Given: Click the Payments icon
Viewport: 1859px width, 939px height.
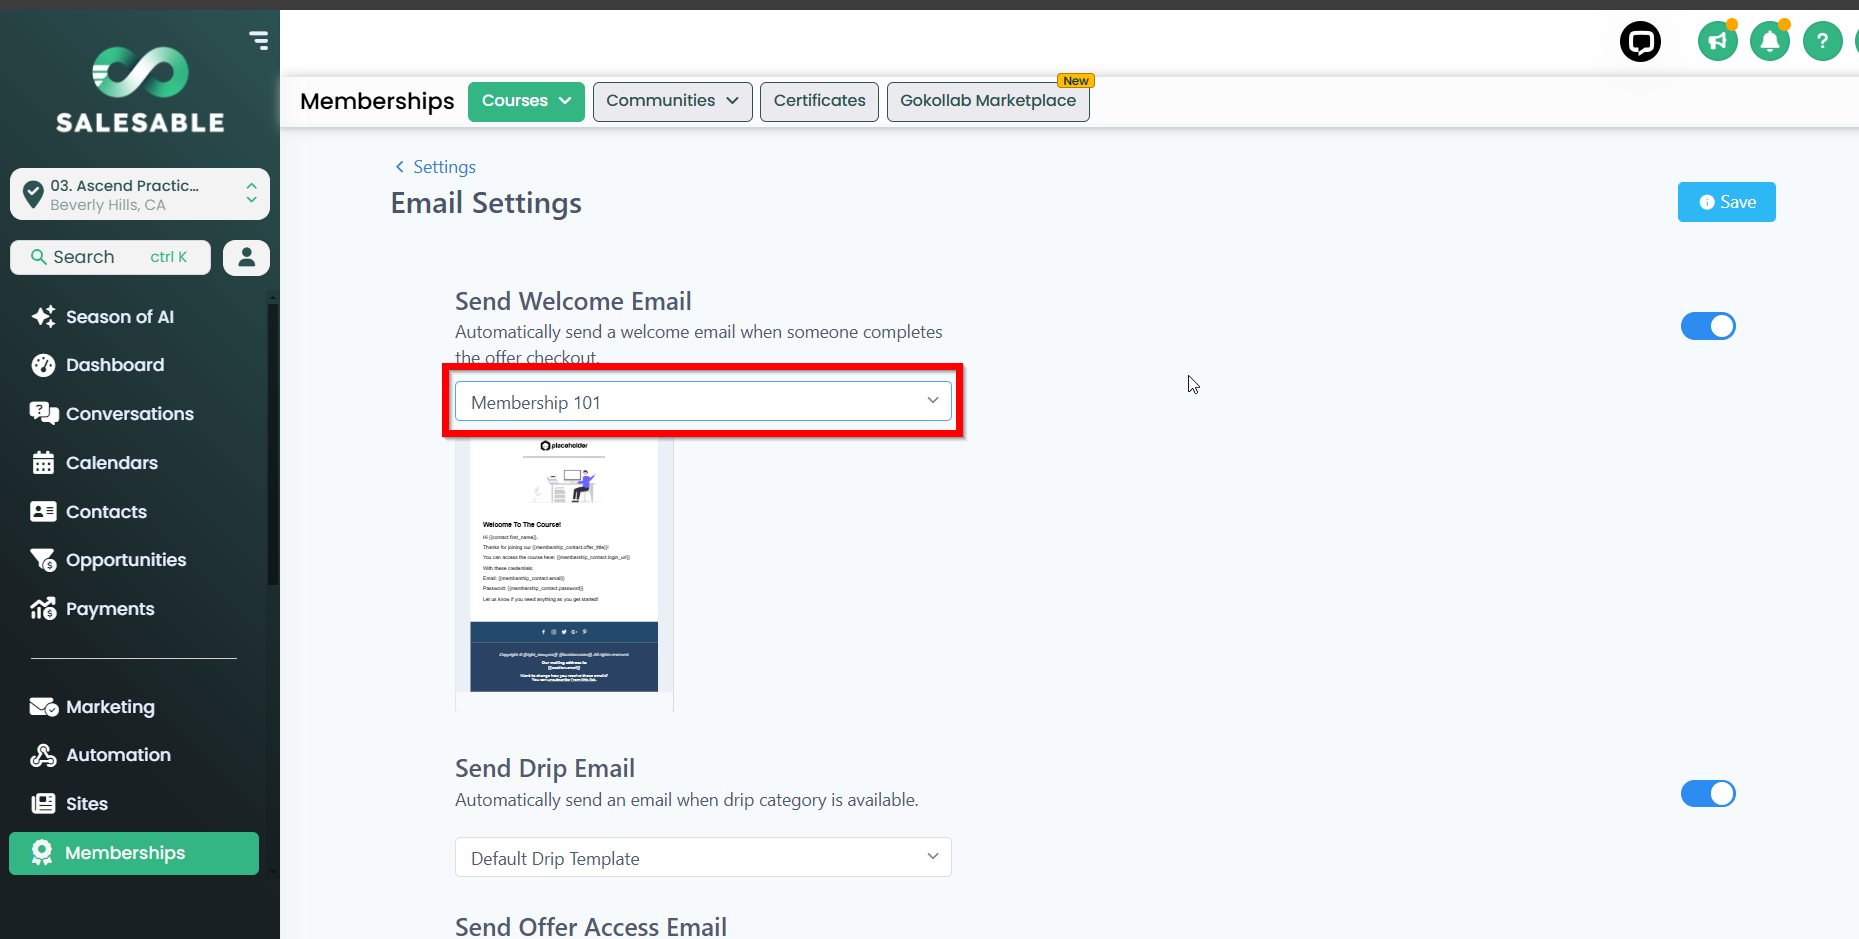Looking at the screenshot, I should coord(43,609).
